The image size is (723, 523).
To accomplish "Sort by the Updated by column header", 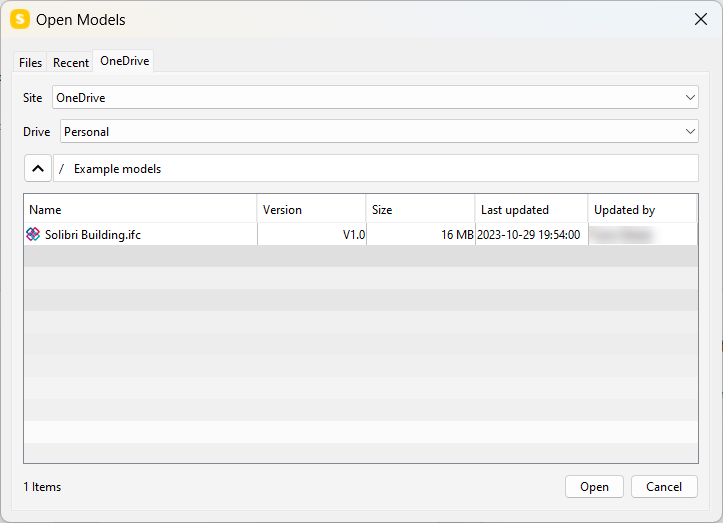I will (x=642, y=210).
